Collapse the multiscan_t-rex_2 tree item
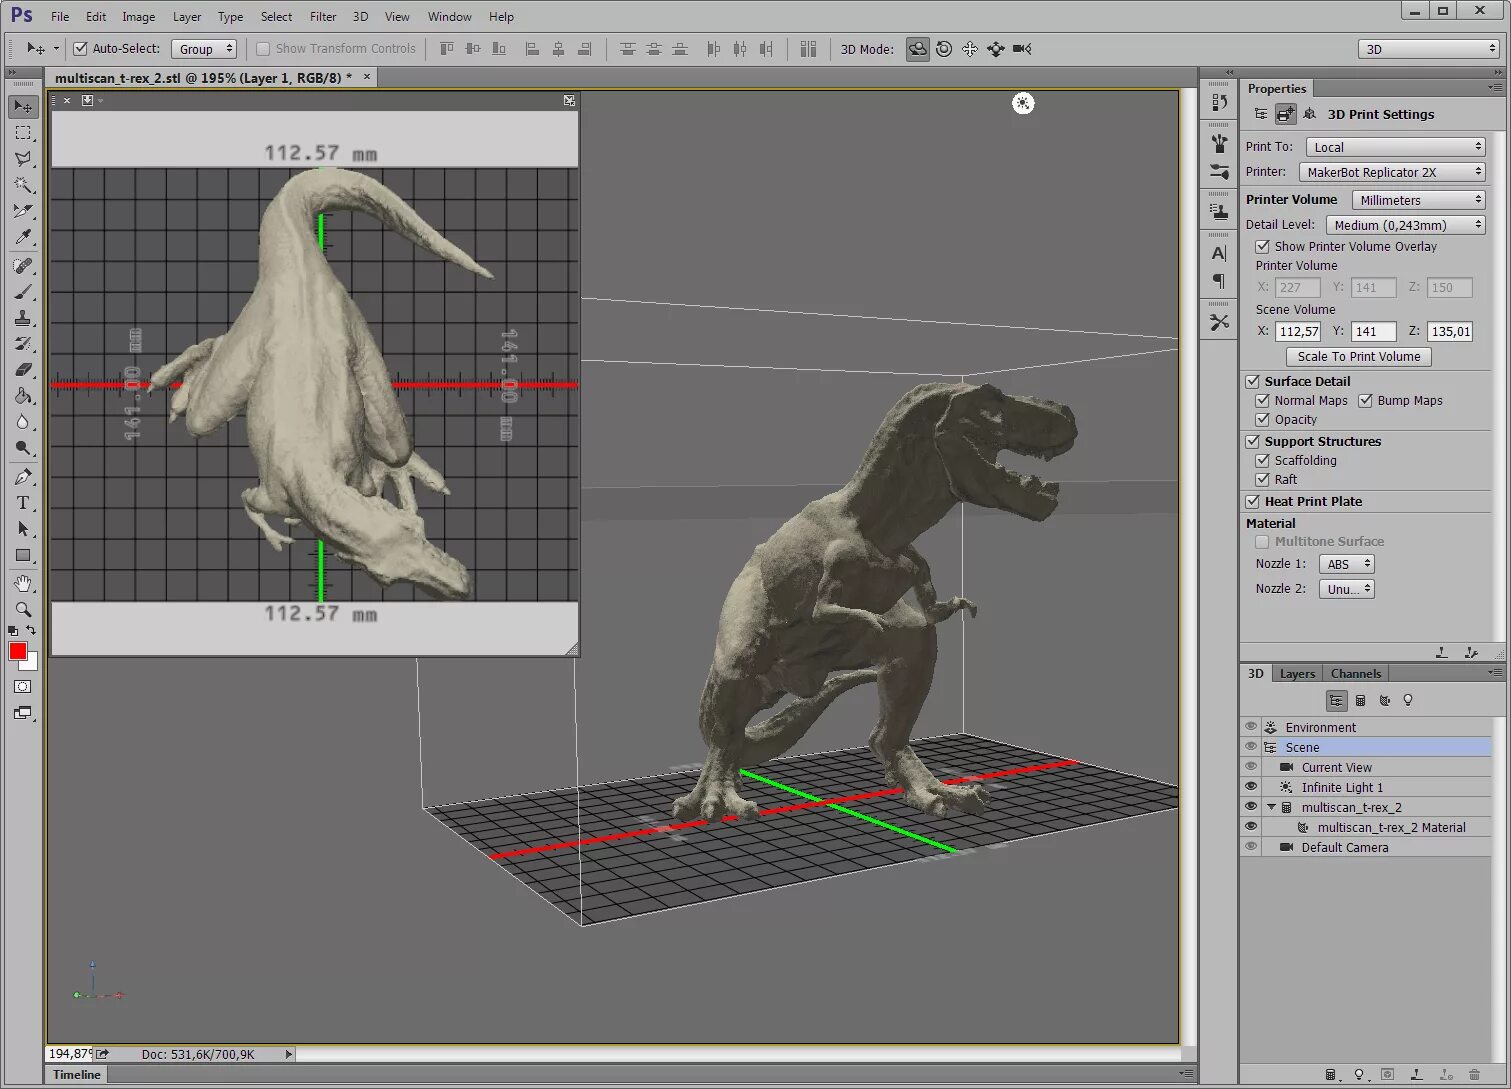Screen dimensions: 1511x1089 pos(1272,807)
